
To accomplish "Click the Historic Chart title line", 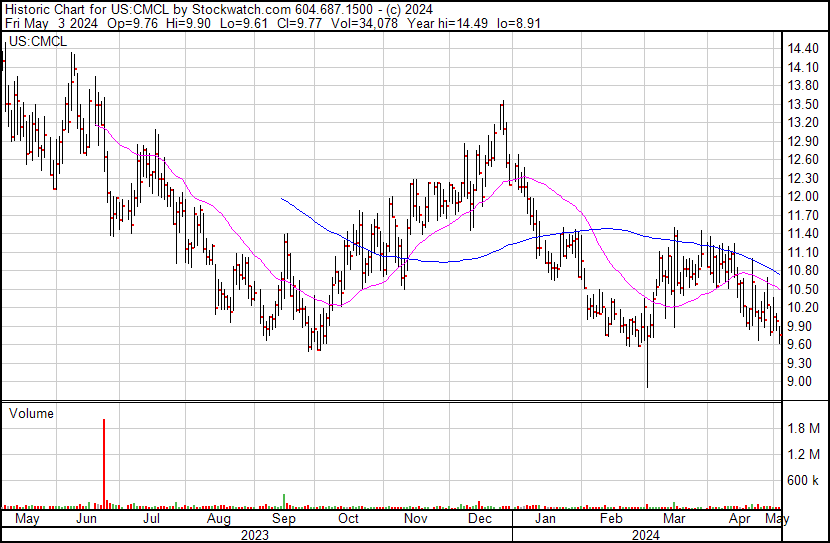I will coord(219,10).
